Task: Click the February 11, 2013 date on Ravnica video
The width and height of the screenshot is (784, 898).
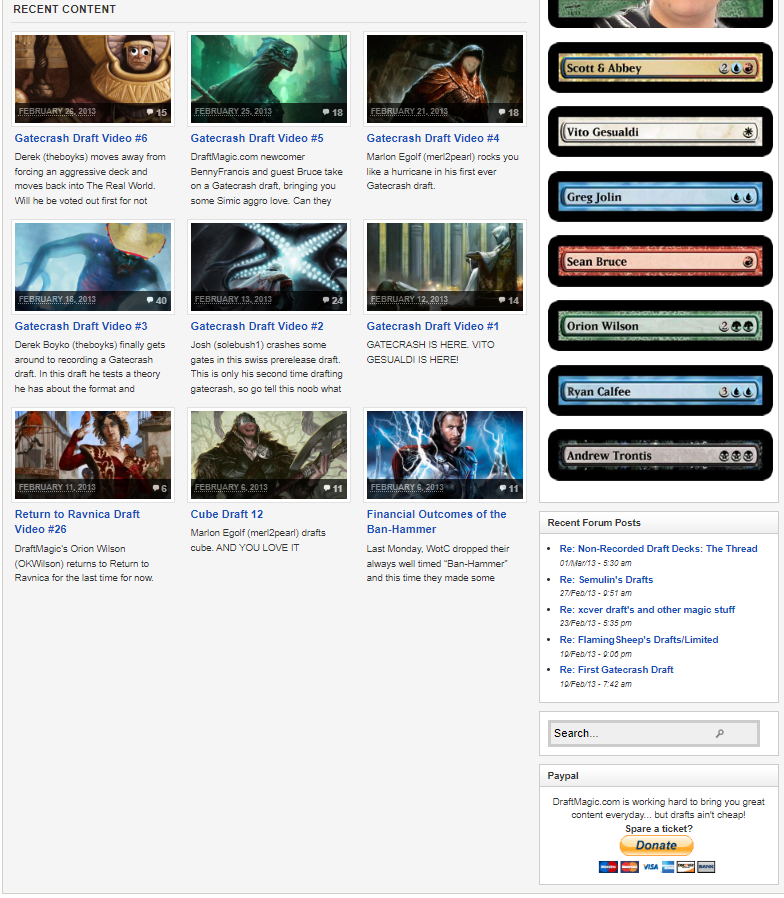Action: (57, 487)
